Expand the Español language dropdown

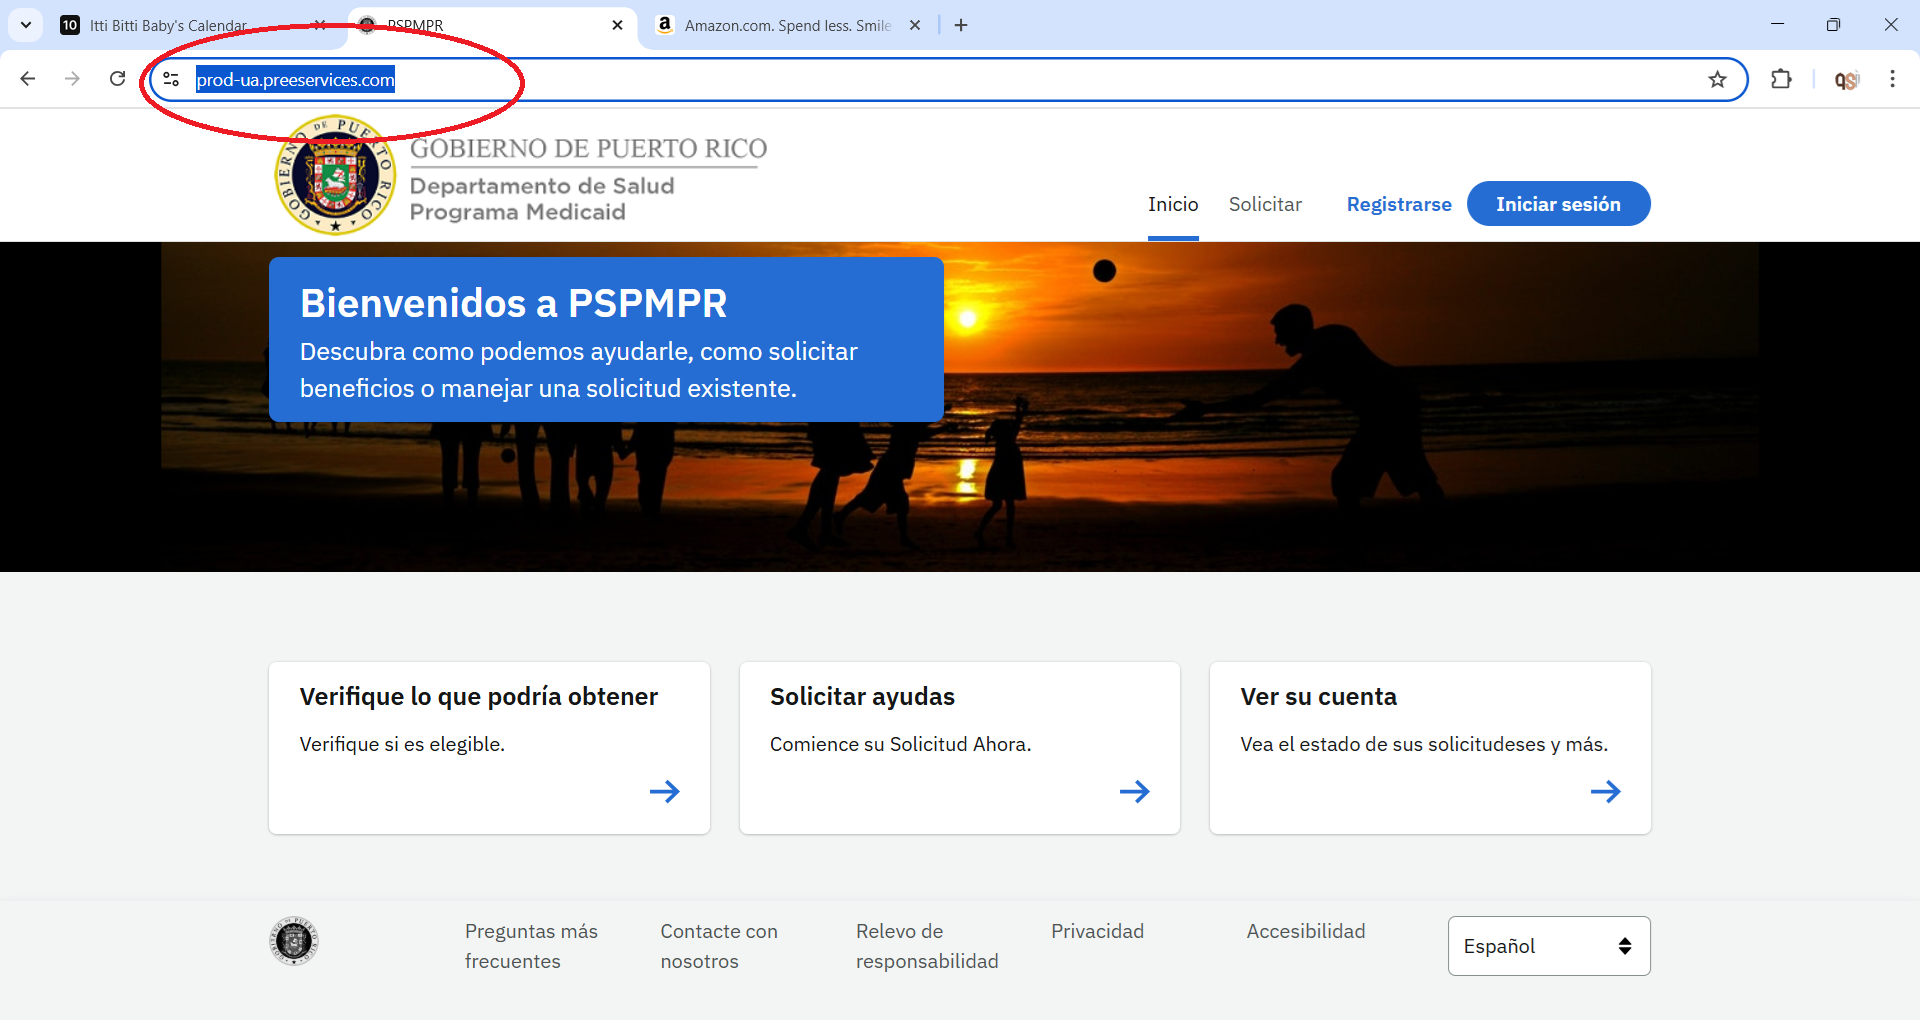(1549, 946)
